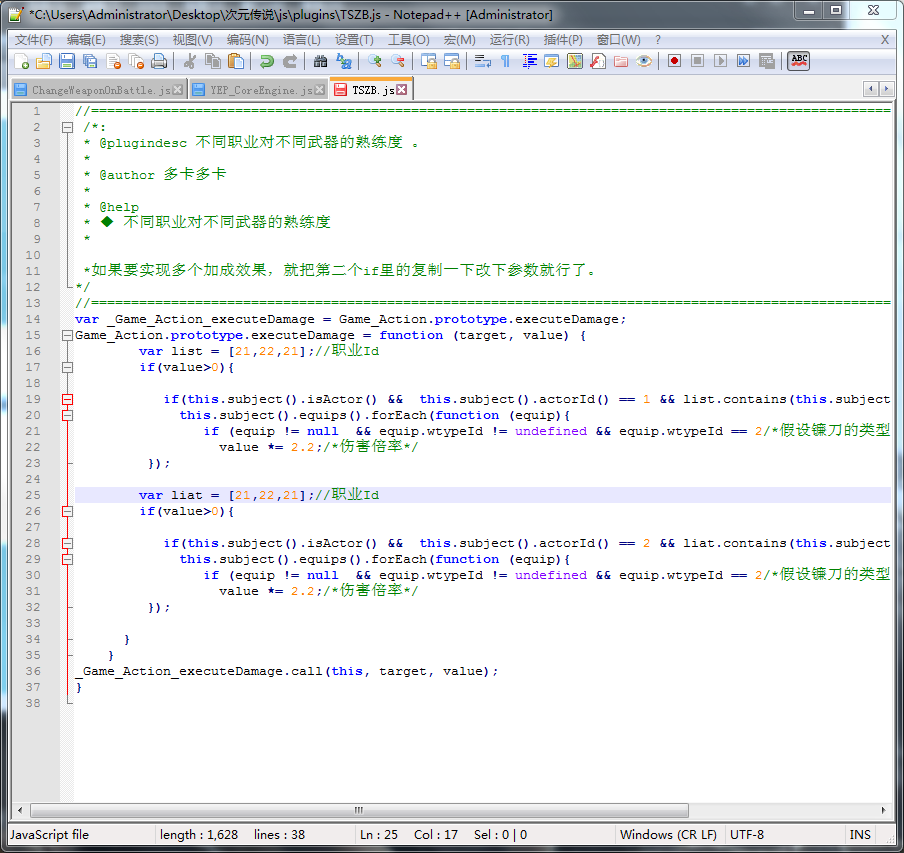Open the 文件(F) menu
The height and width of the screenshot is (853, 904).
tap(33, 40)
